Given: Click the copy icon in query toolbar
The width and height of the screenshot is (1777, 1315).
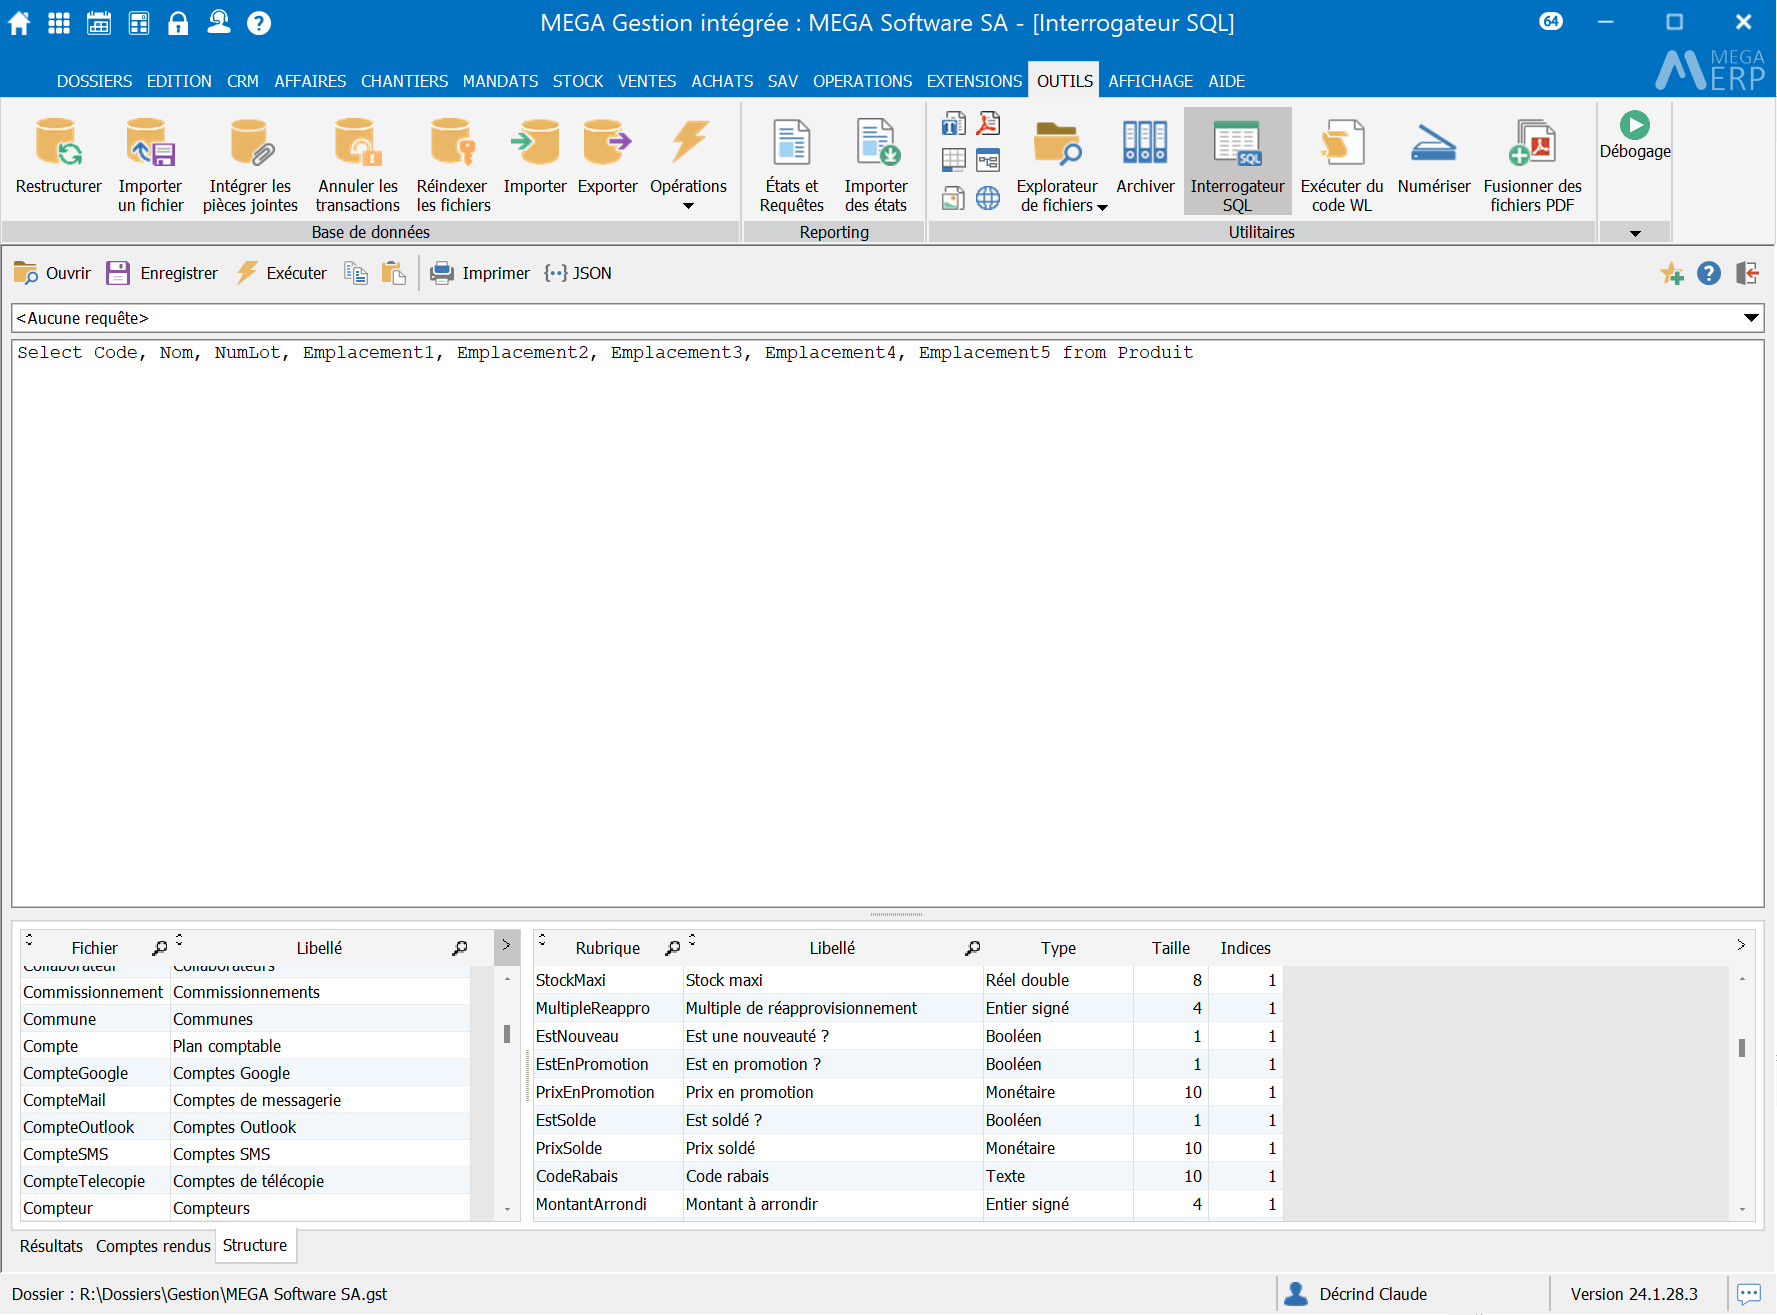Looking at the screenshot, I should (x=356, y=273).
